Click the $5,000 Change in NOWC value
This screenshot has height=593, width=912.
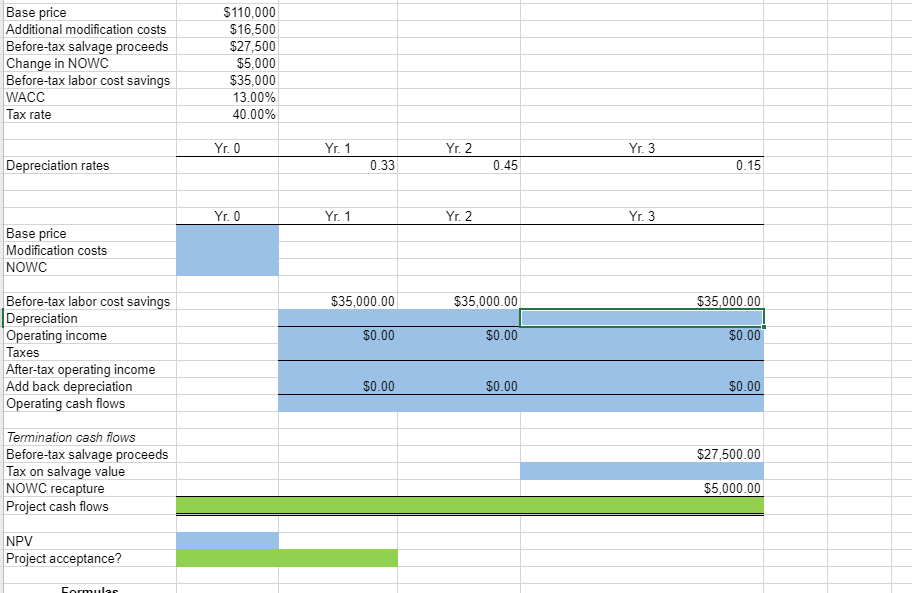227,63
